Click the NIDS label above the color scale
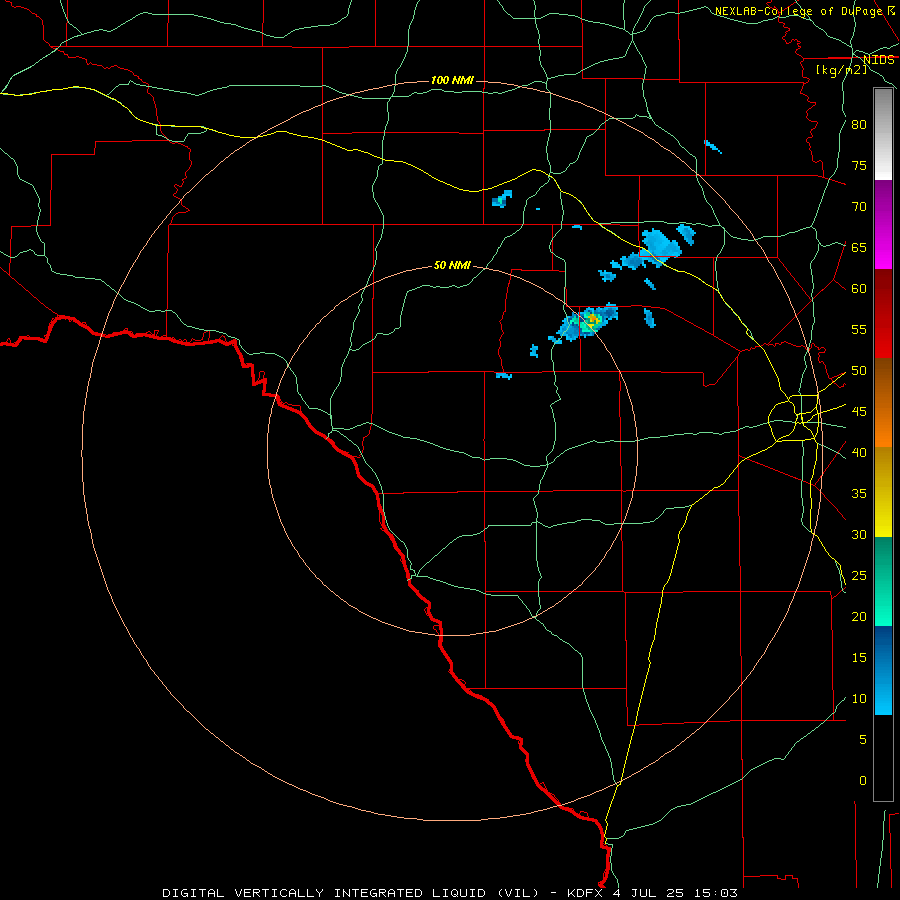900x900 pixels. point(879,60)
